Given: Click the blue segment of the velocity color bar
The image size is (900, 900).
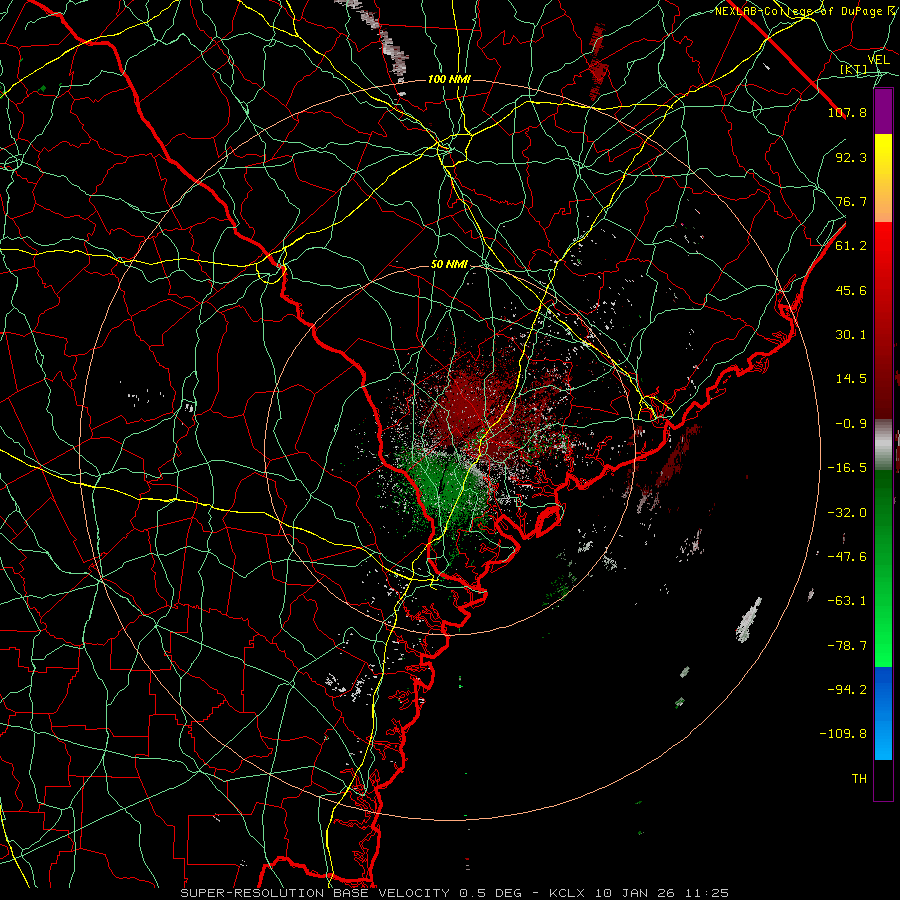Looking at the screenshot, I should pyautogui.click(x=883, y=713).
